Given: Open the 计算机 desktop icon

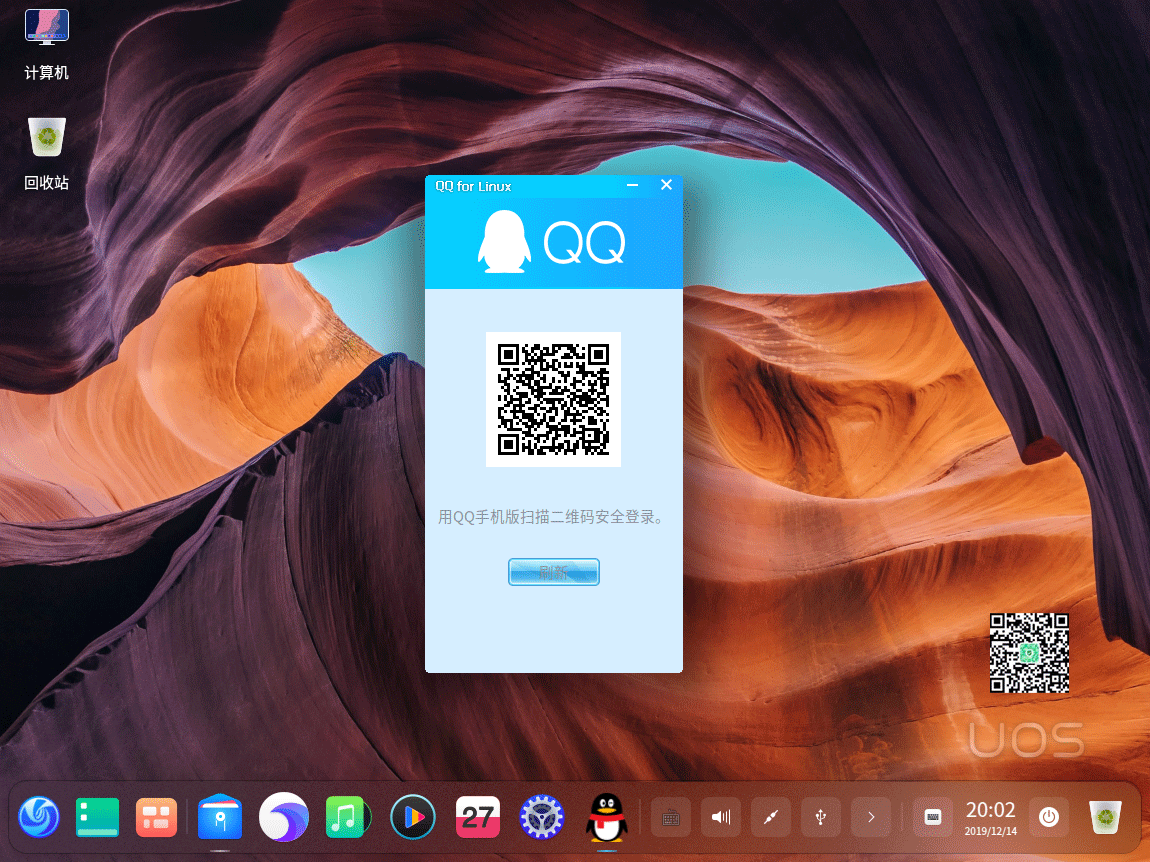Looking at the screenshot, I should tap(47, 44).
